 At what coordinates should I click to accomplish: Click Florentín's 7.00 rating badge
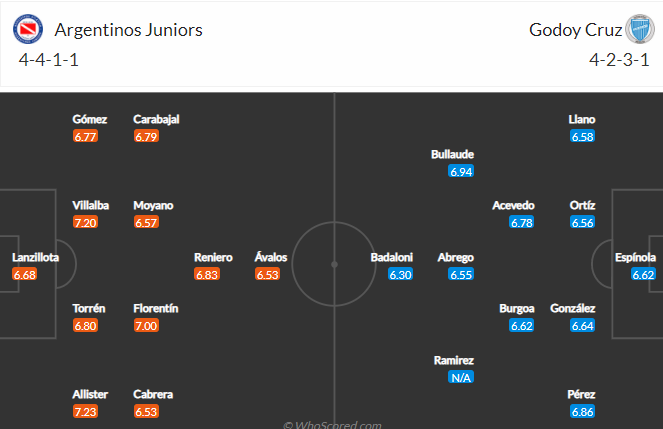(x=146, y=326)
